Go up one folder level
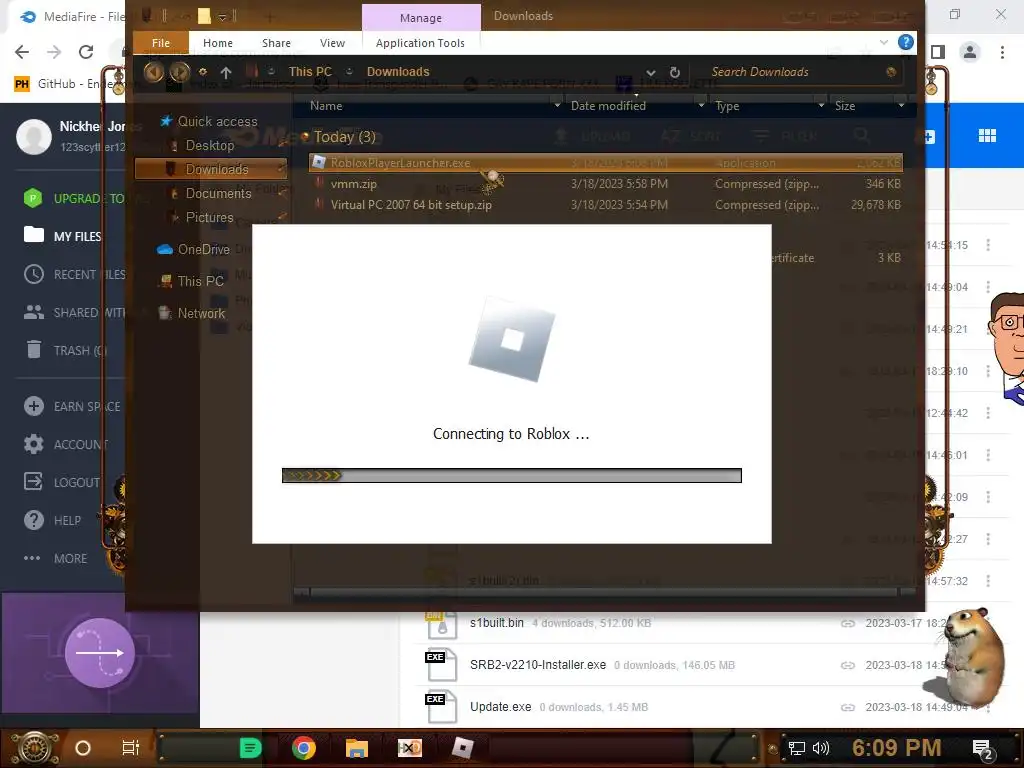Image resolution: width=1024 pixels, height=768 pixels. (x=226, y=72)
